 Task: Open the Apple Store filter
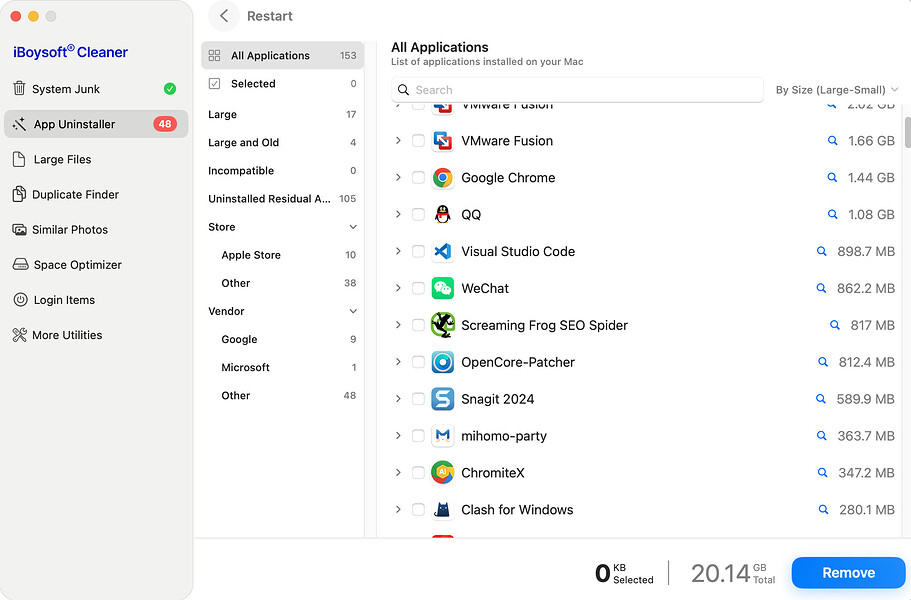[x=282, y=255]
